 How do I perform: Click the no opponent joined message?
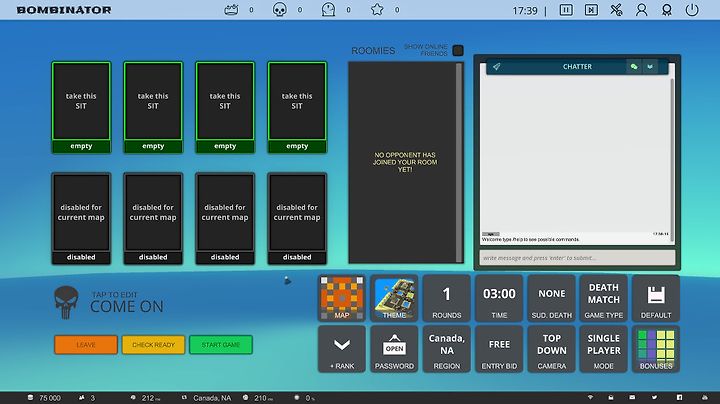(405, 162)
